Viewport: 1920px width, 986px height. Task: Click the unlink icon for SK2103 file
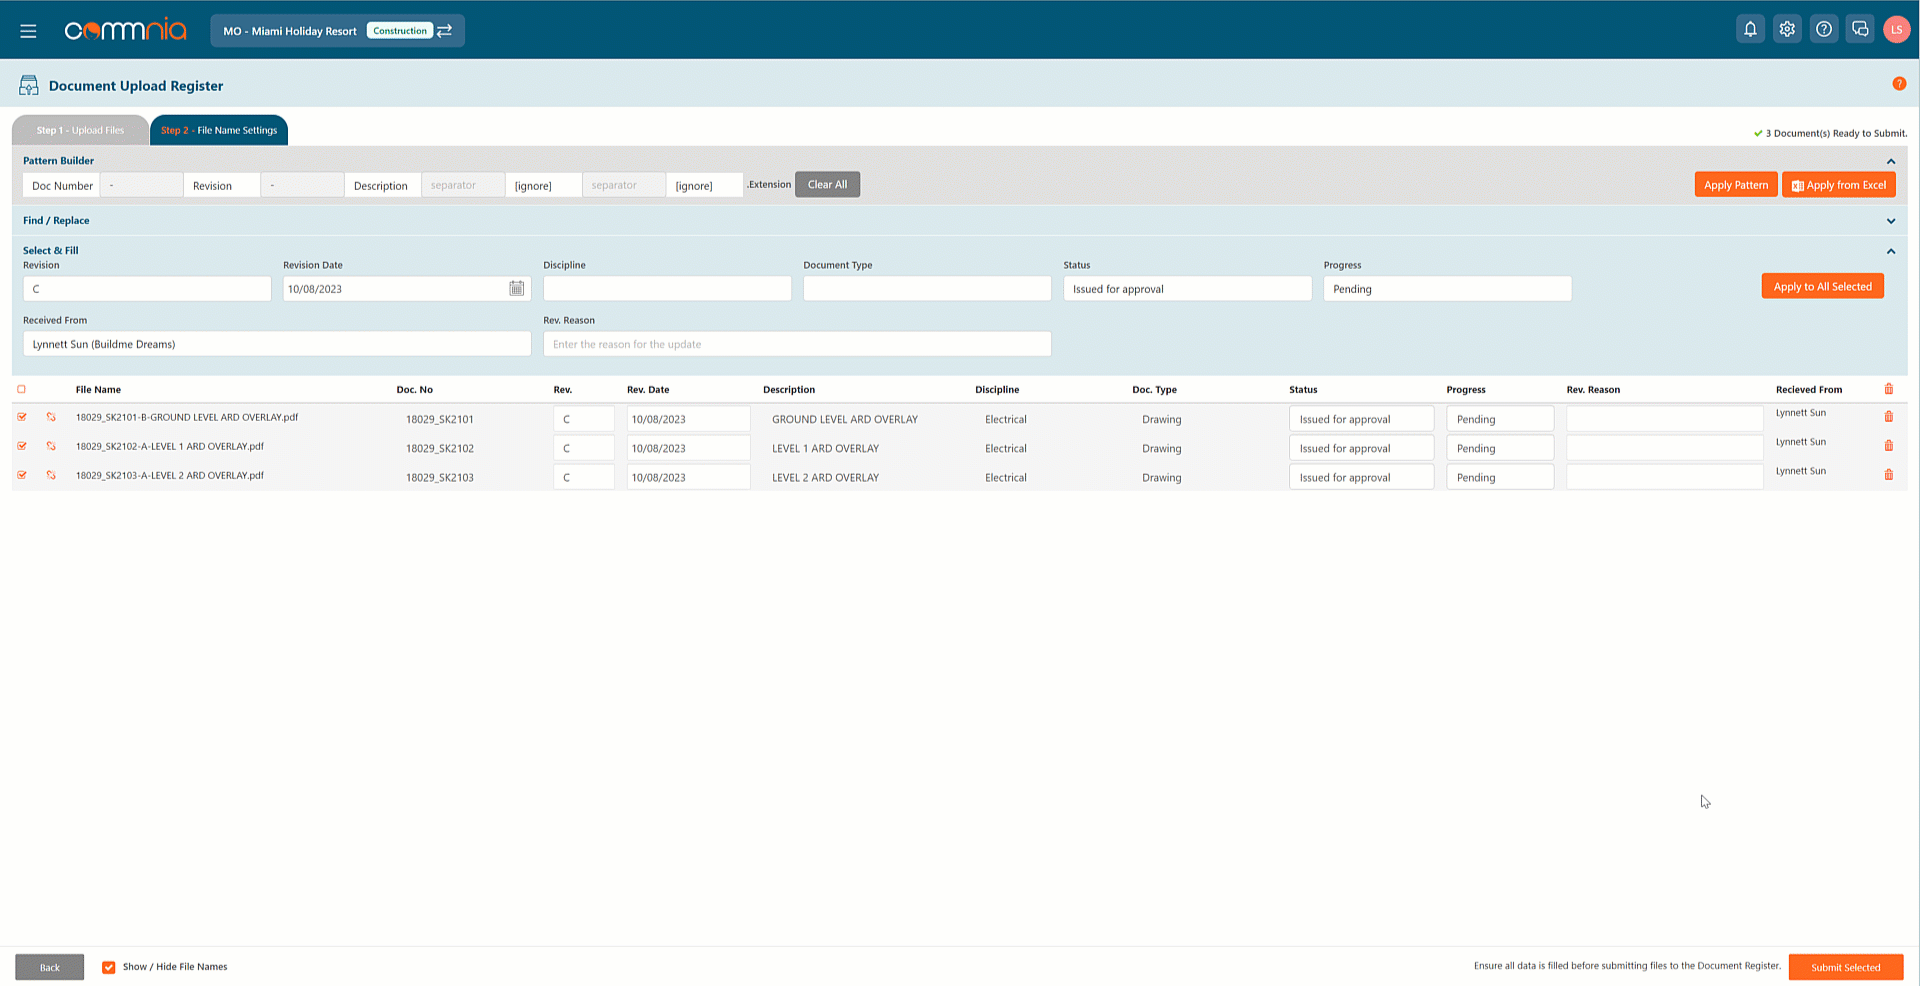pos(51,475)
